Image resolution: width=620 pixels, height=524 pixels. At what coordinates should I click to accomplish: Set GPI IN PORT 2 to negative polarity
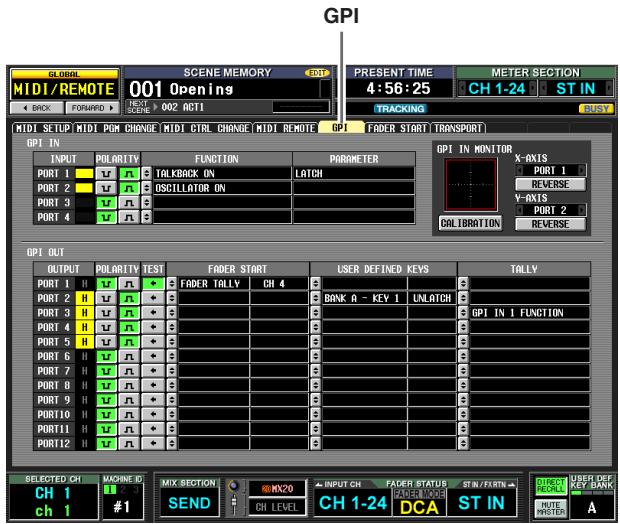coord(106,188)
